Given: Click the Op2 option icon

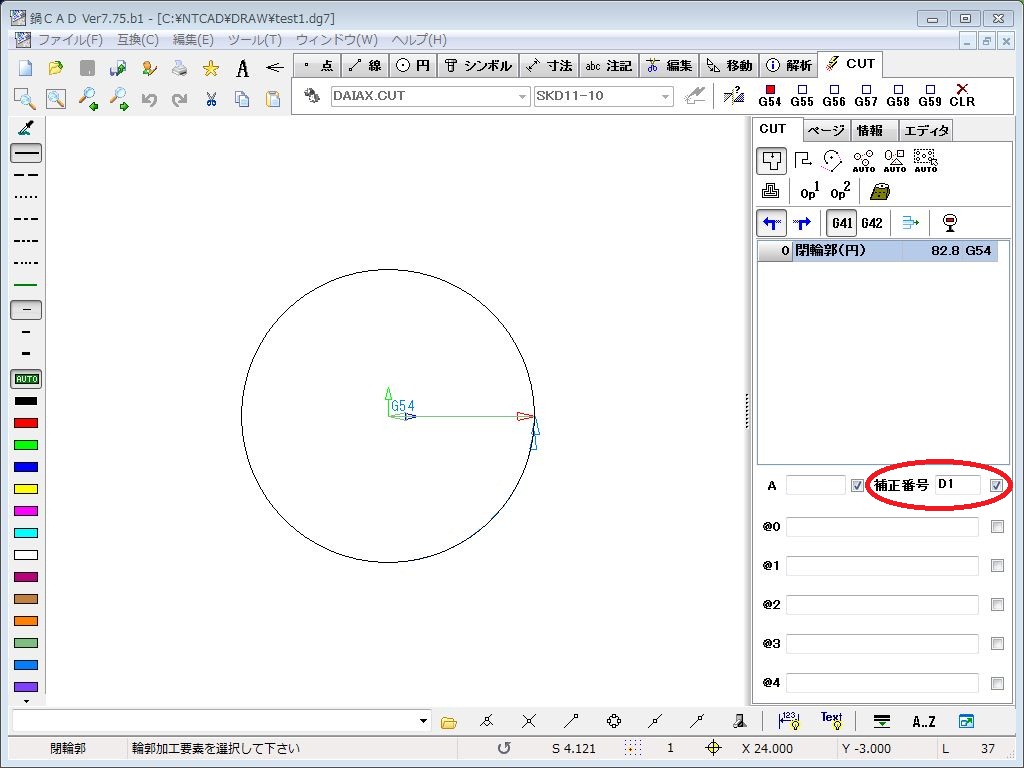Looking at the screenshot, I should coord(840,191).
